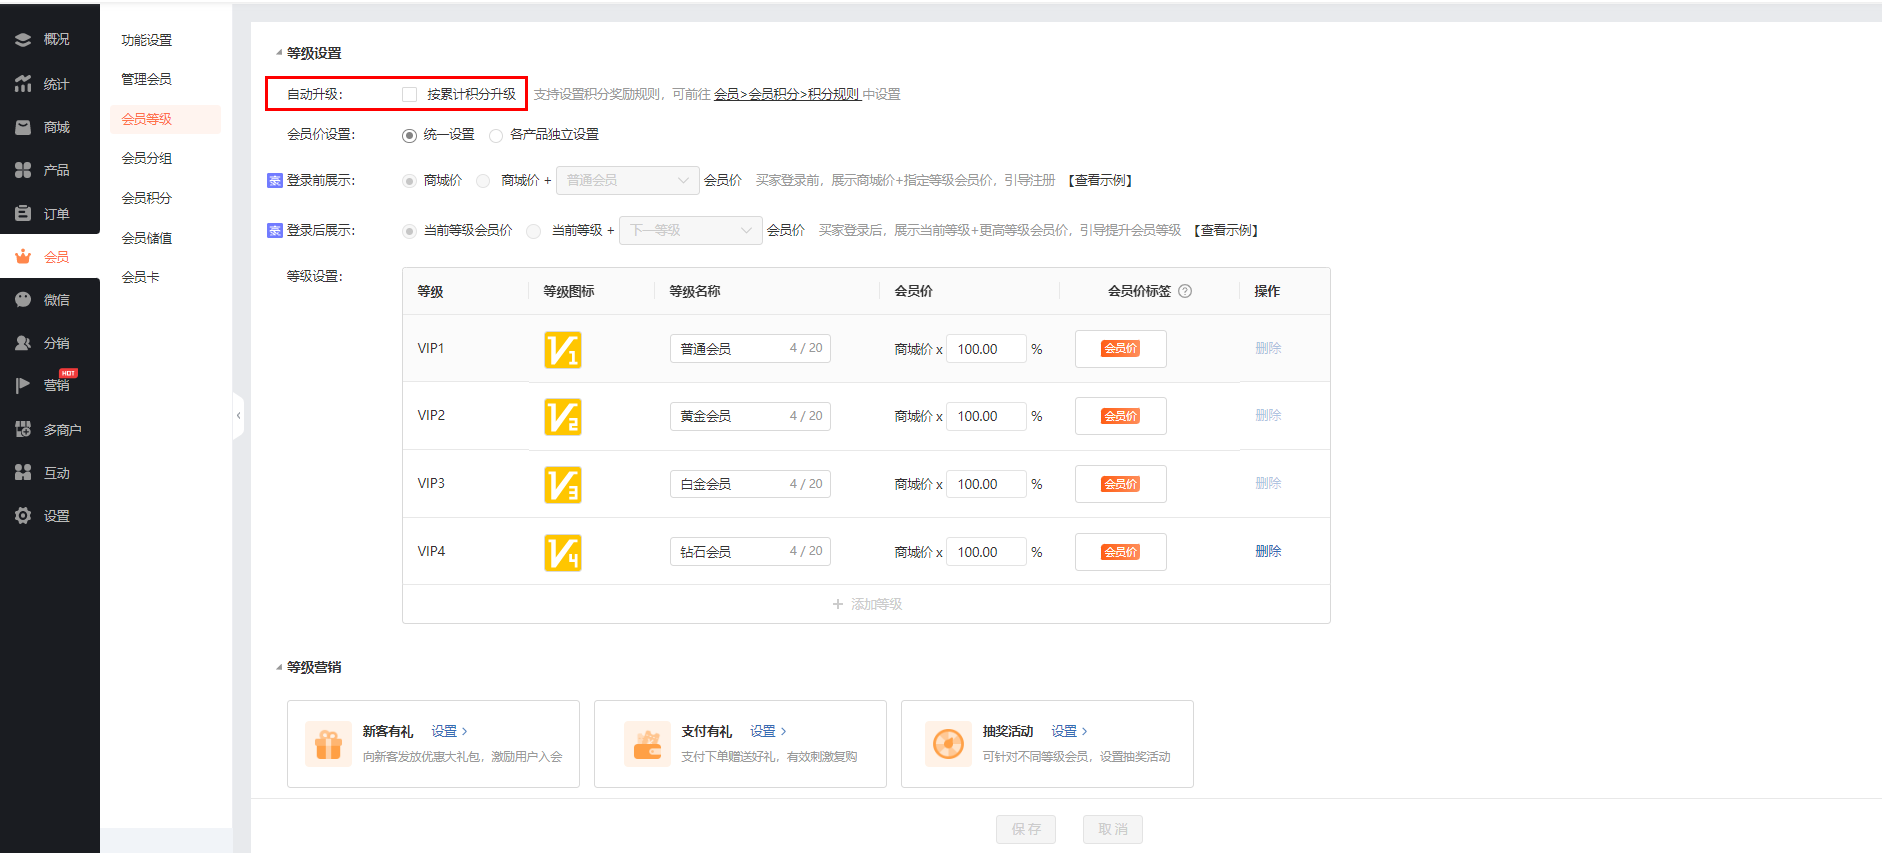Open the 订单 orders icon
Screen dimensions: 1882x853
pyautogui.click(x=23, y=213)
